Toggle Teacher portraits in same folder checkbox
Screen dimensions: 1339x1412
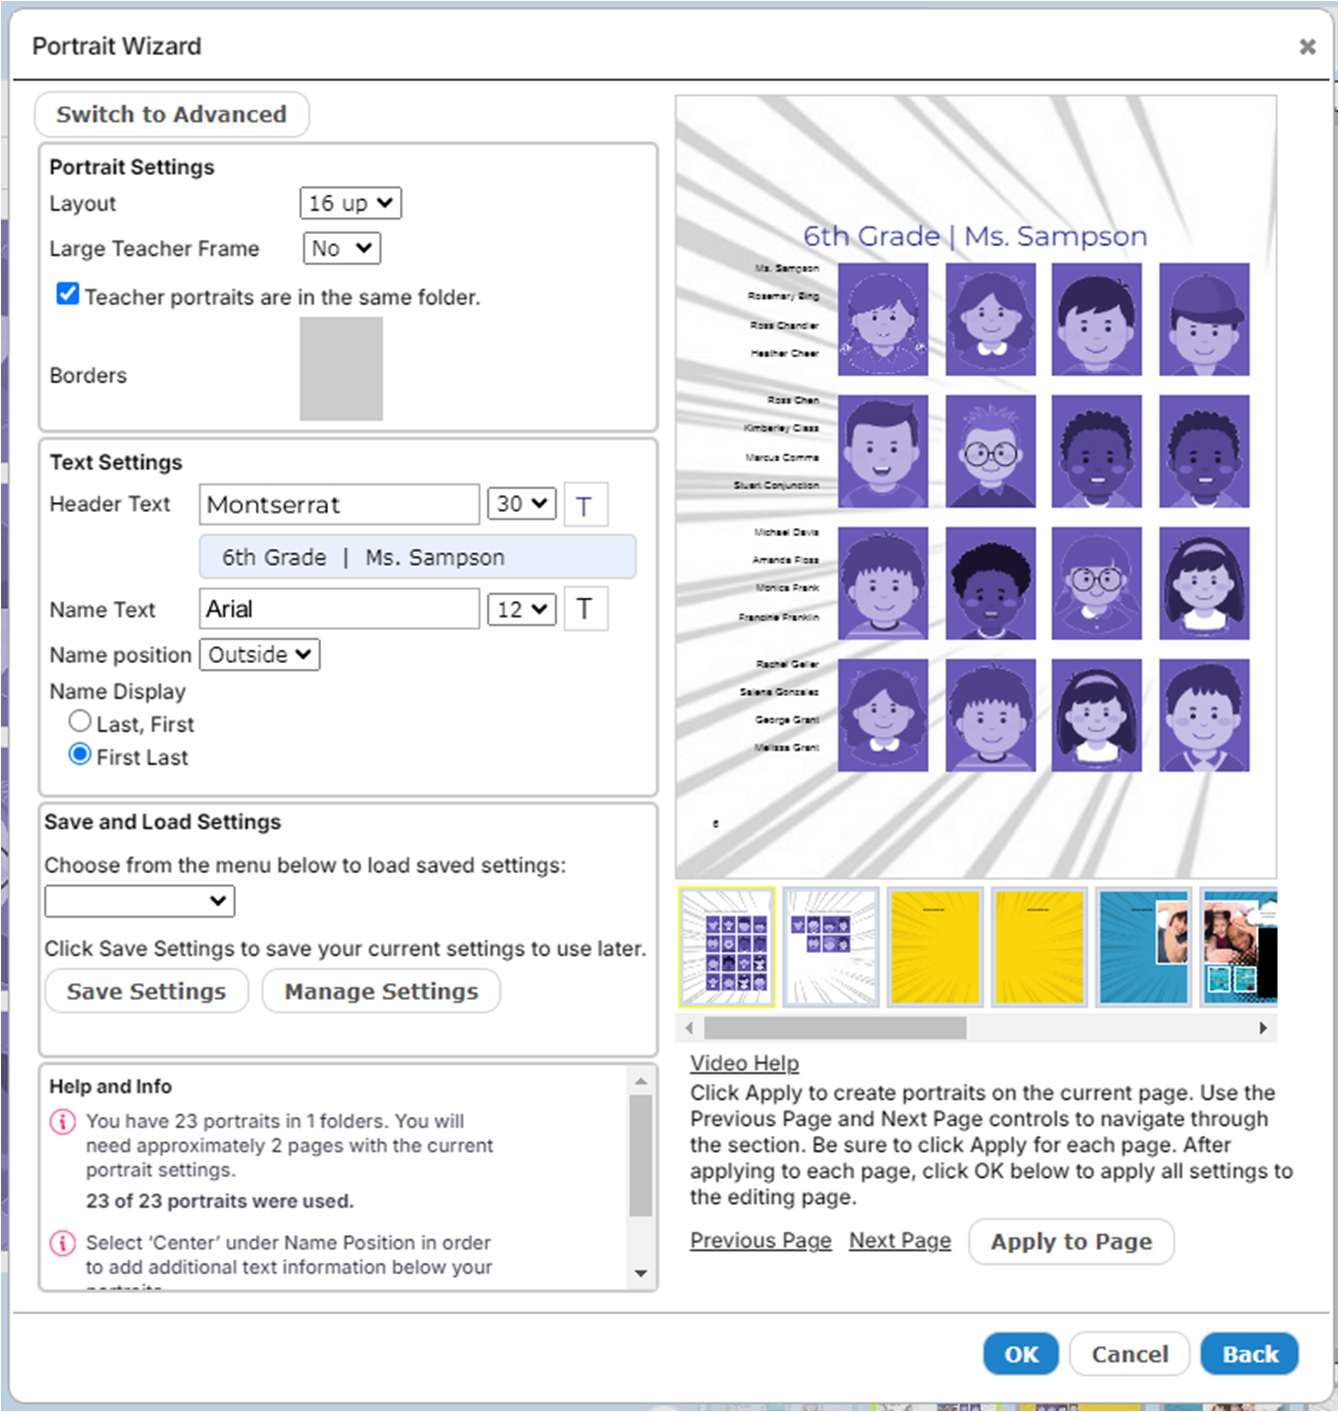[68, 294]
